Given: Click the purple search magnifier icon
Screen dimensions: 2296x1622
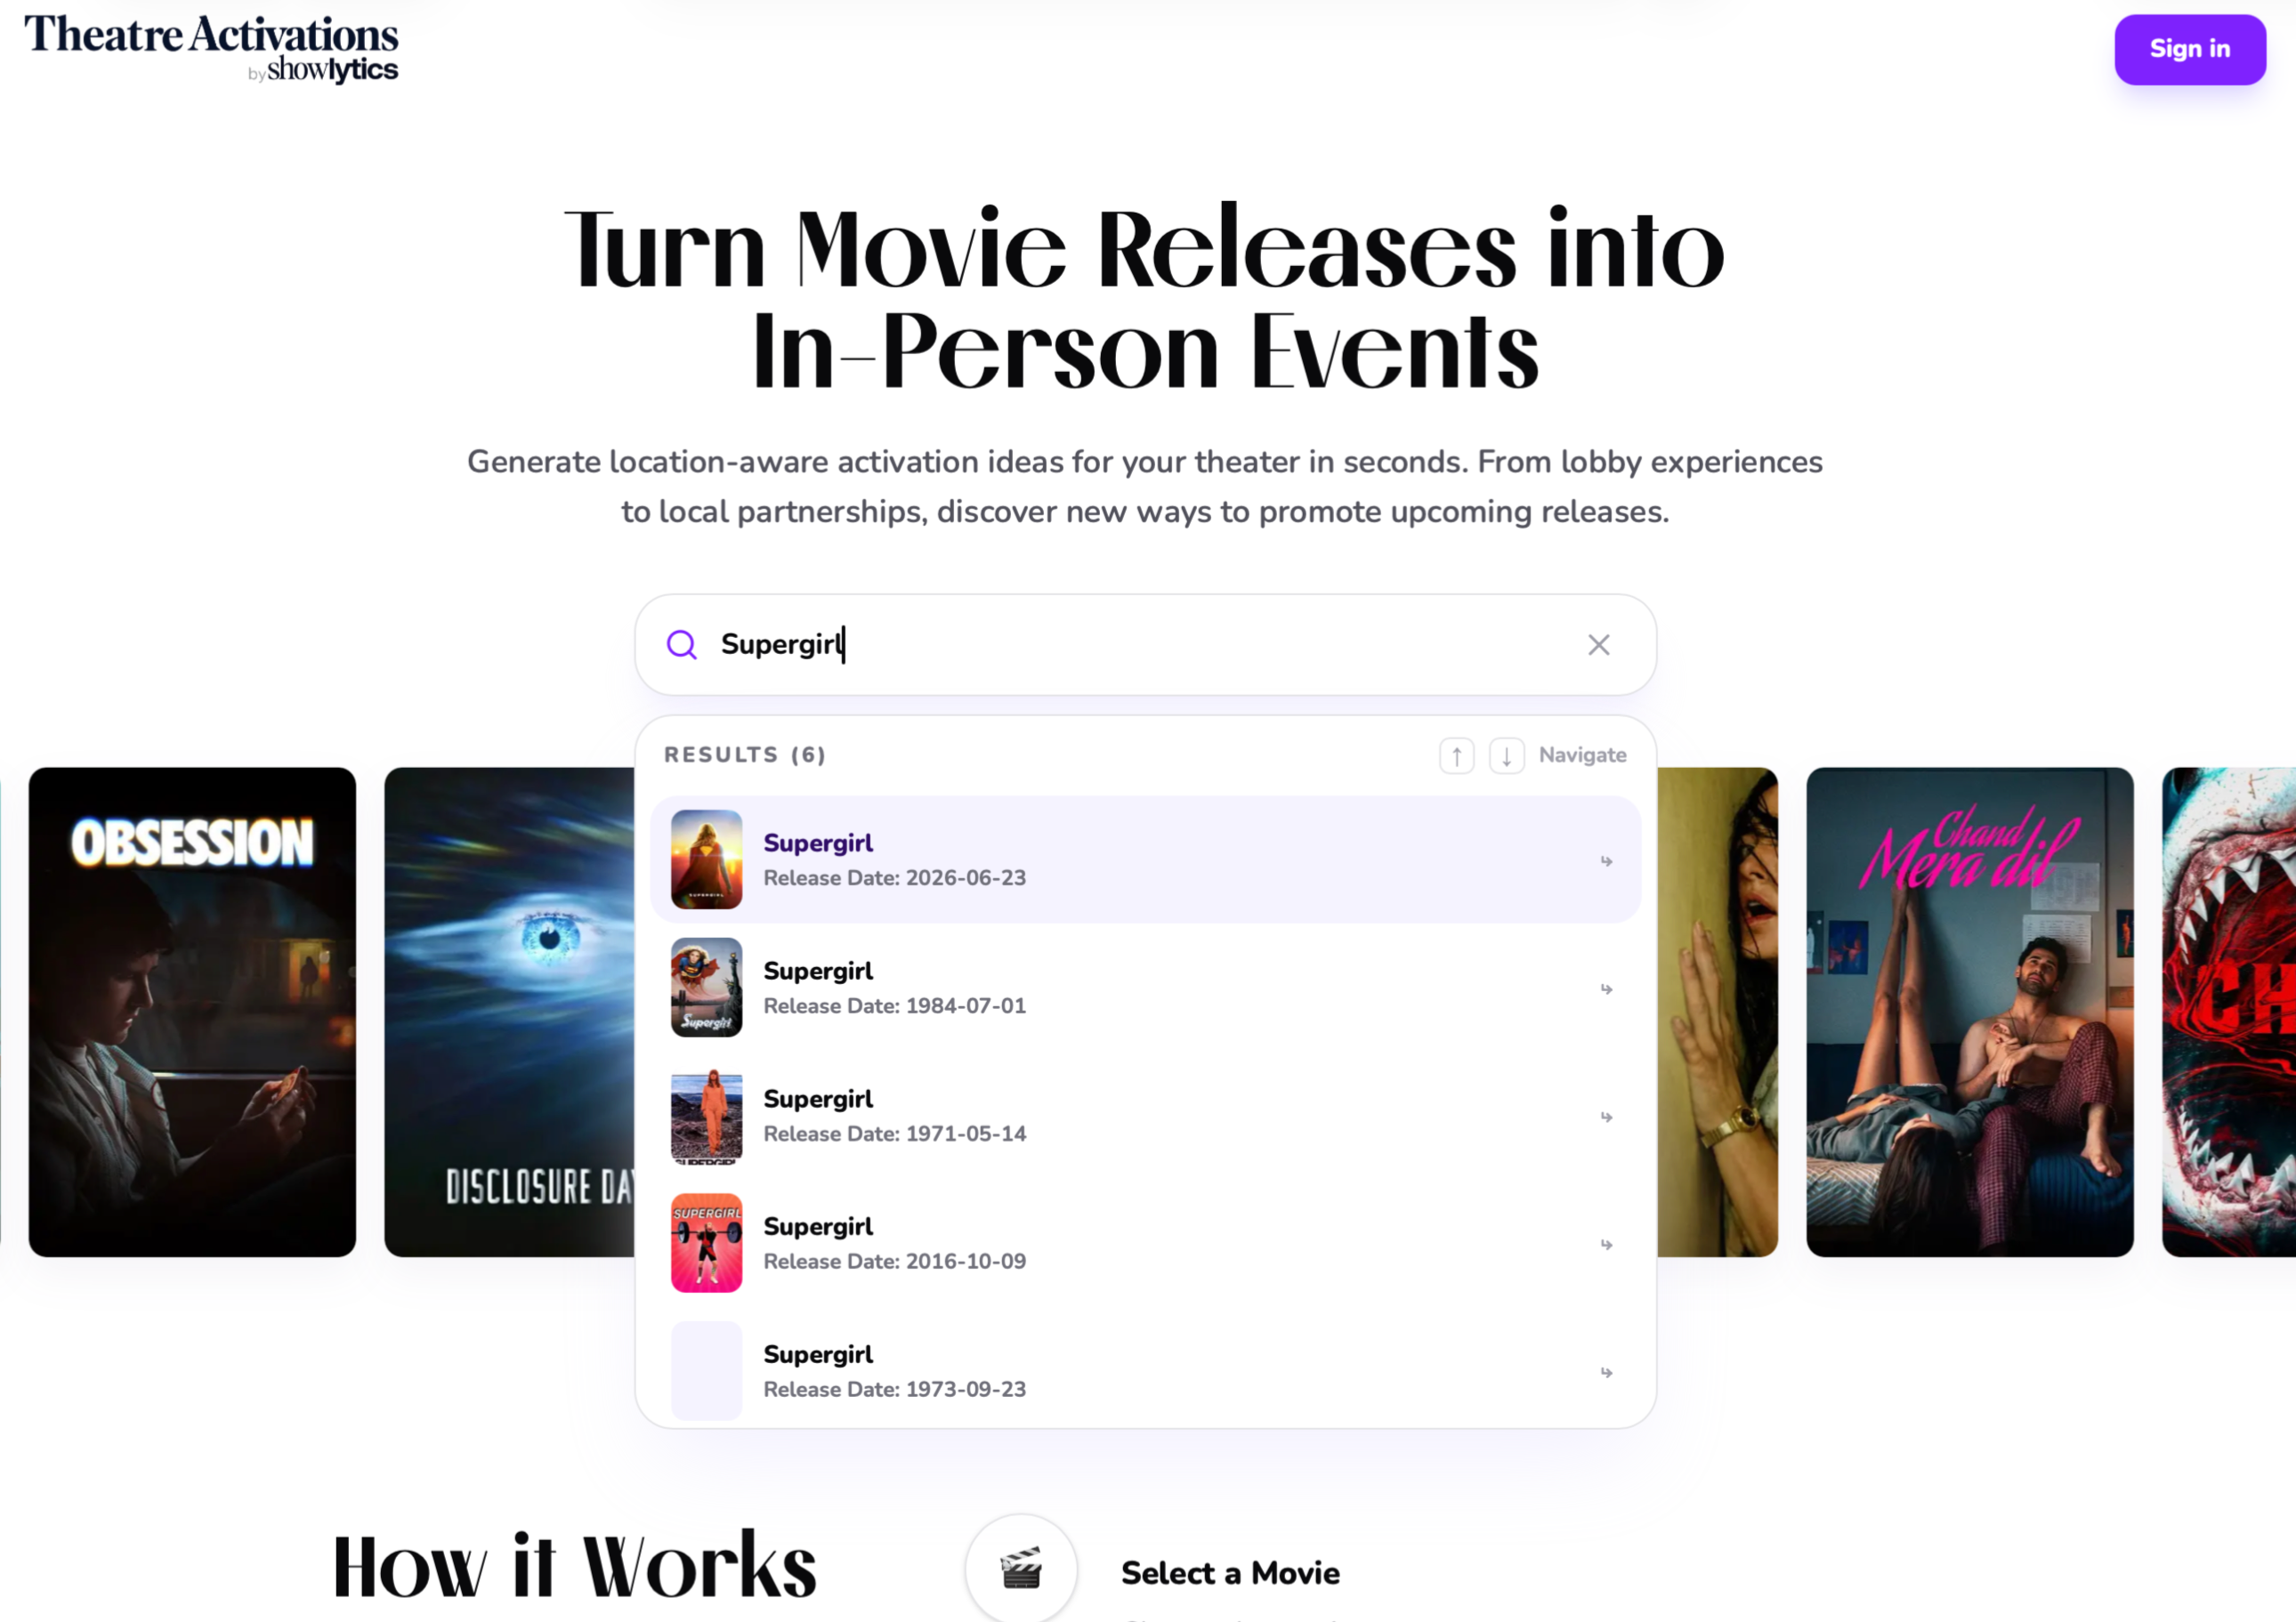Looking at the screenshot, I should click(681, 644).
